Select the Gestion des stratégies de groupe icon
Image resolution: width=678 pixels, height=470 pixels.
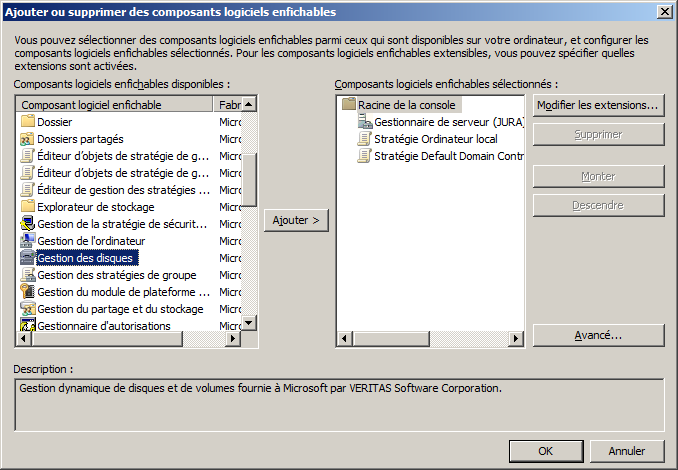pos(28,275)
